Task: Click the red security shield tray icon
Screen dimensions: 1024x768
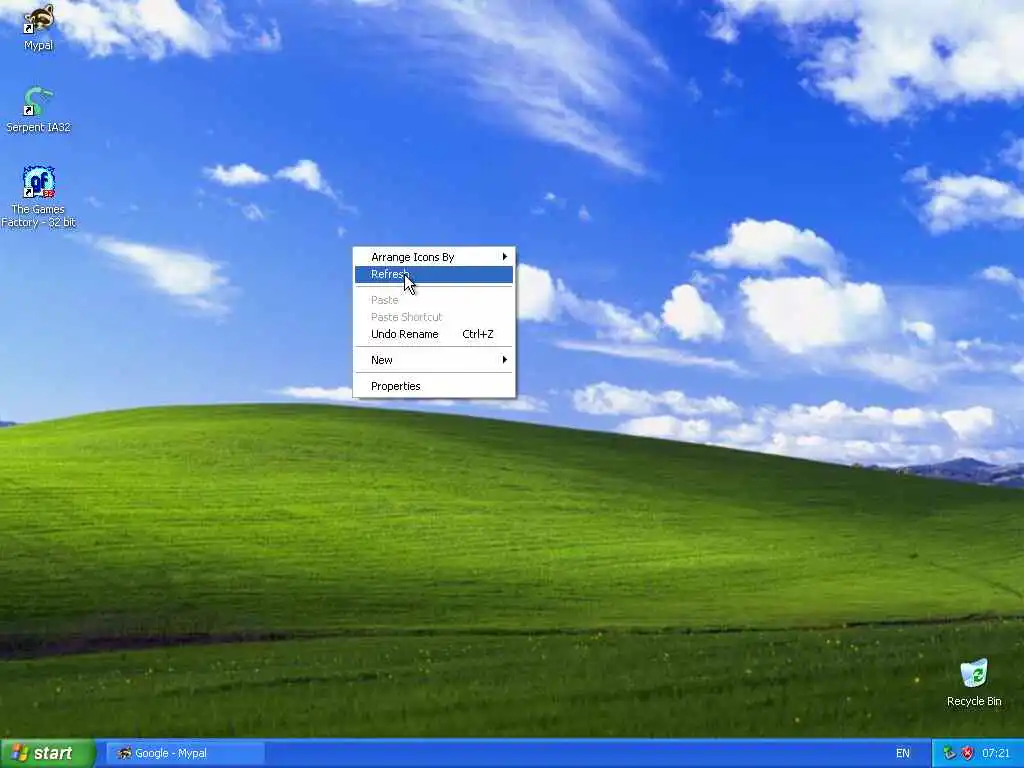Action: coord(967,753)
